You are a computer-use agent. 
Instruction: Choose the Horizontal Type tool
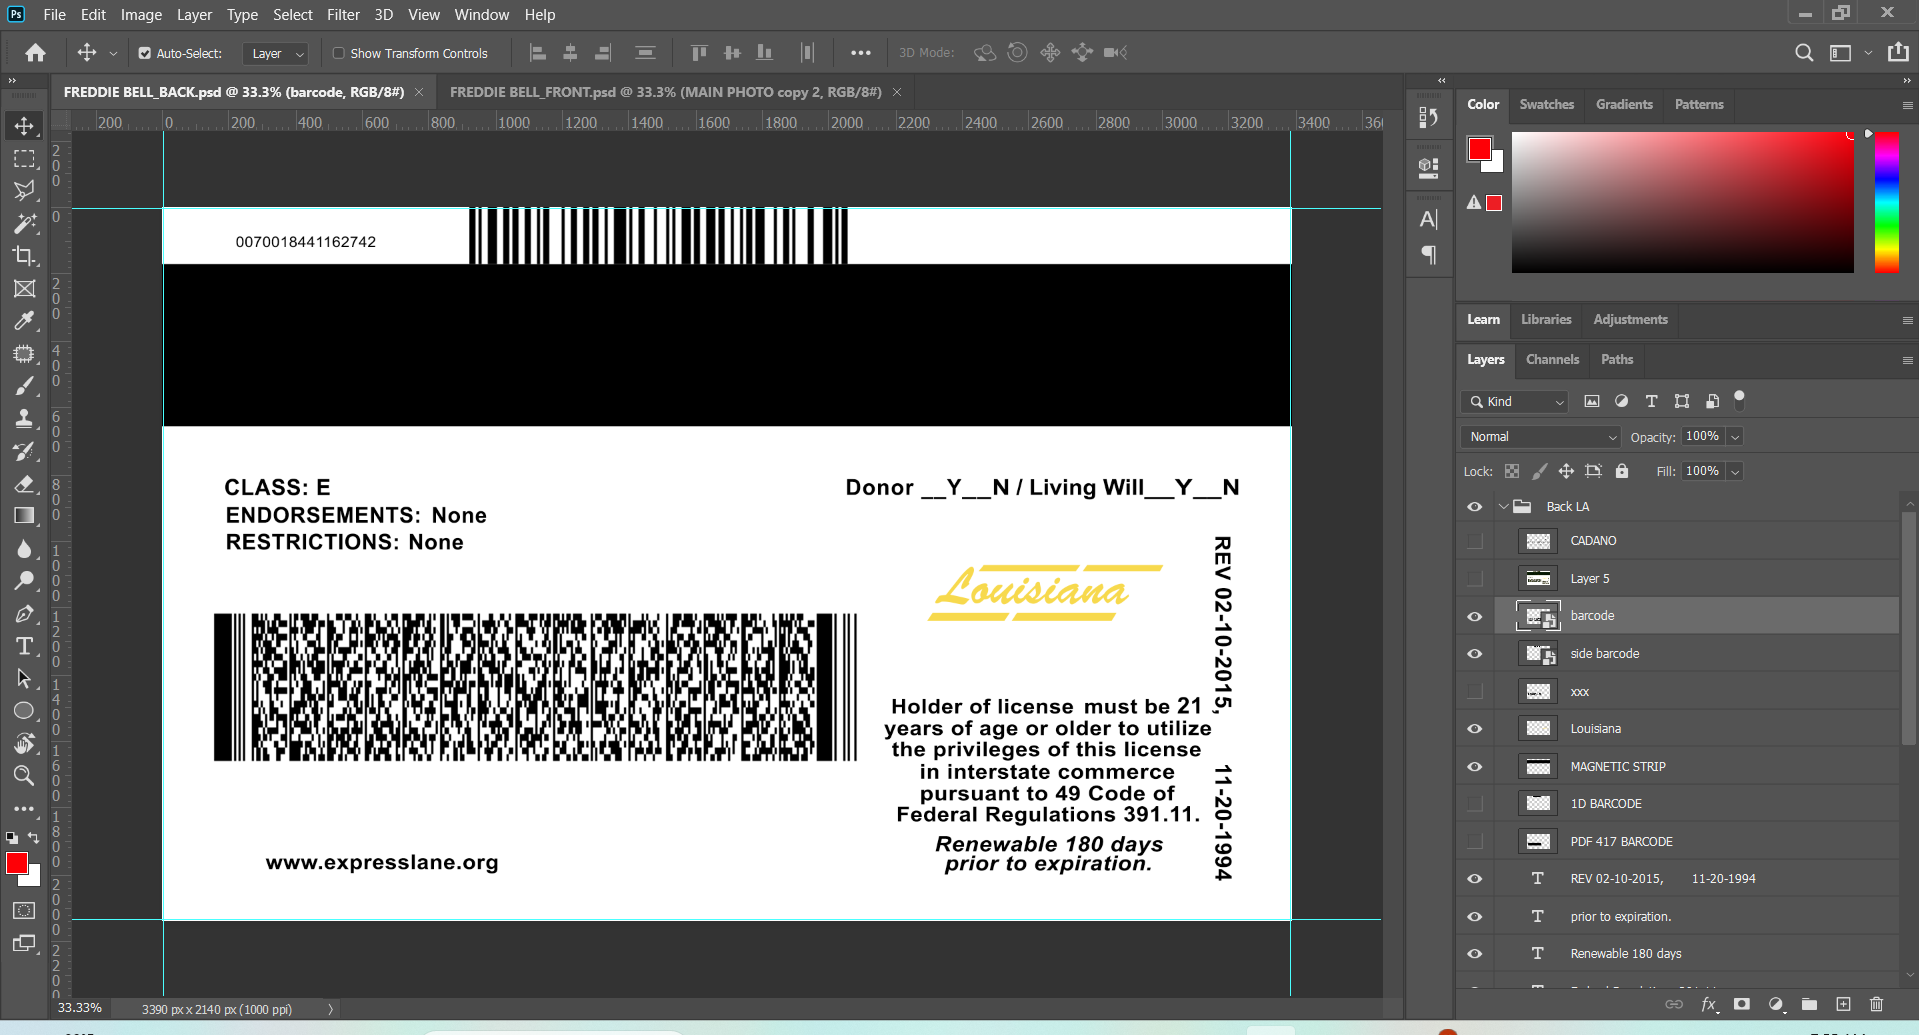click(24, 646)
